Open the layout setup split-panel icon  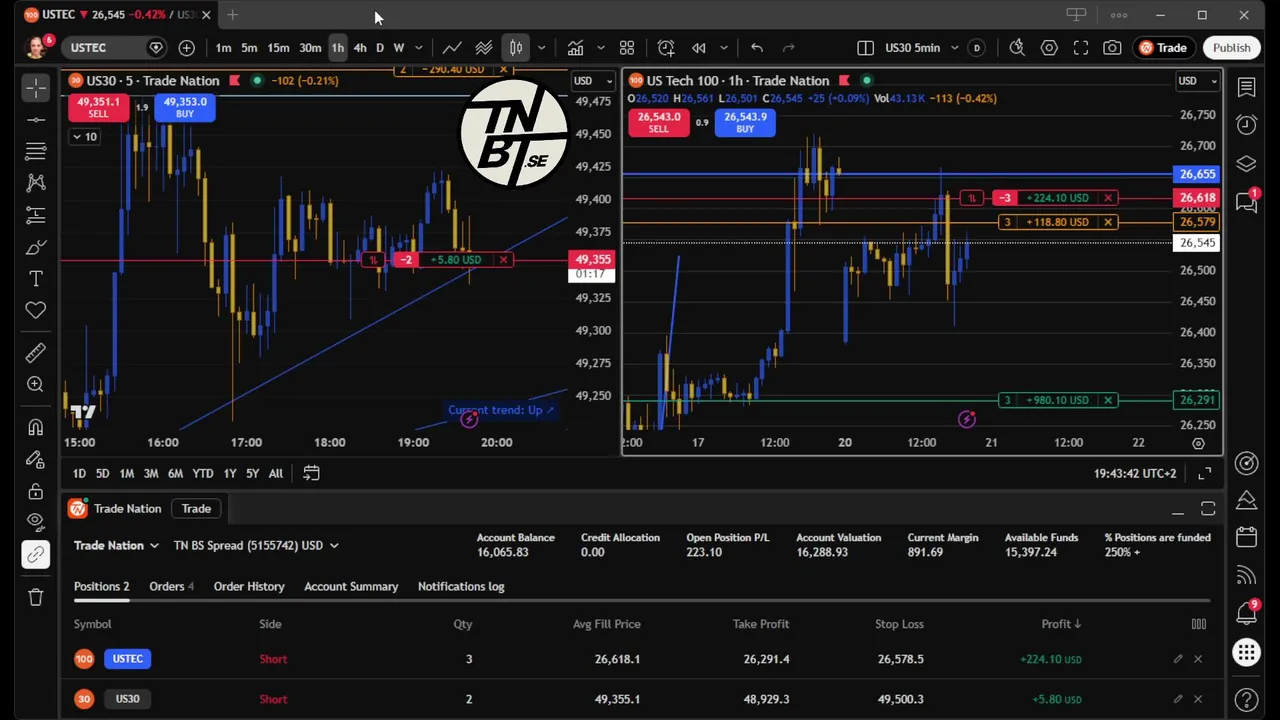pos(866,48)
